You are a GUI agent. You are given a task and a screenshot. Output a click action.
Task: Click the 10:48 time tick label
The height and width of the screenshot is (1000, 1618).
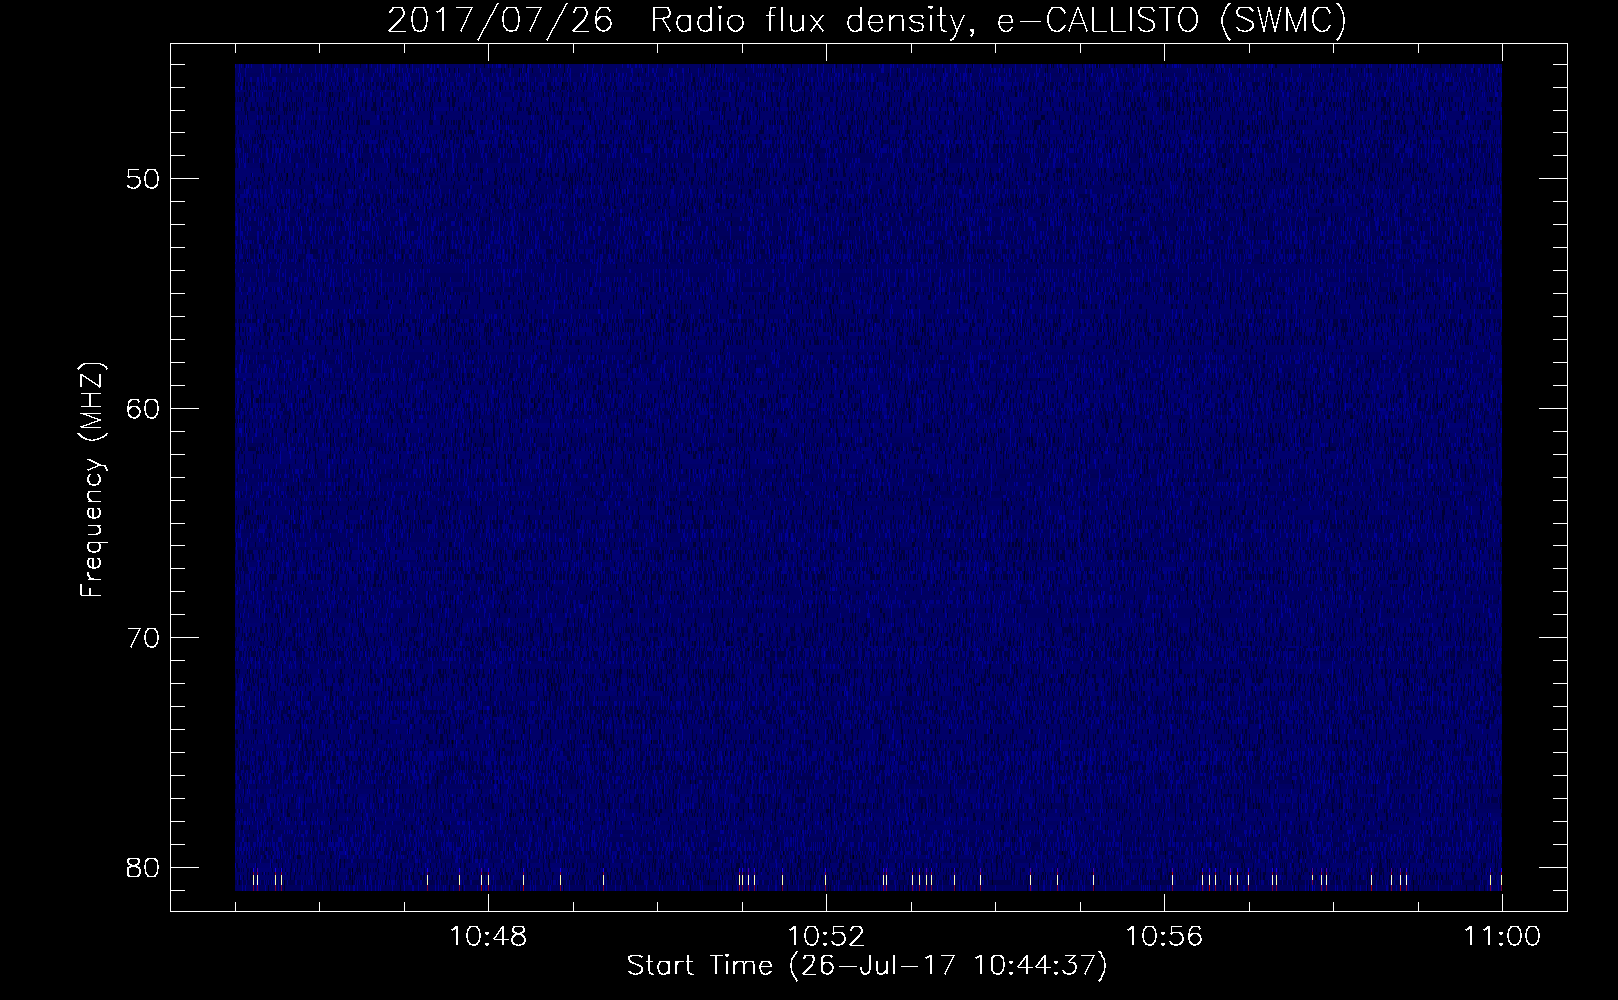click(x=488, y=937)
